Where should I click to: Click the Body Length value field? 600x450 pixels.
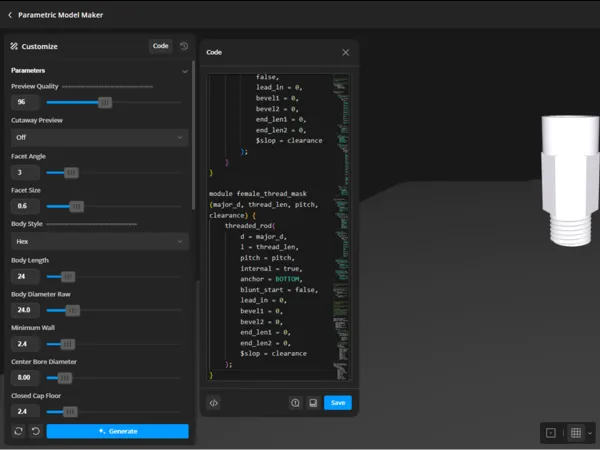[x=25, y=276]
